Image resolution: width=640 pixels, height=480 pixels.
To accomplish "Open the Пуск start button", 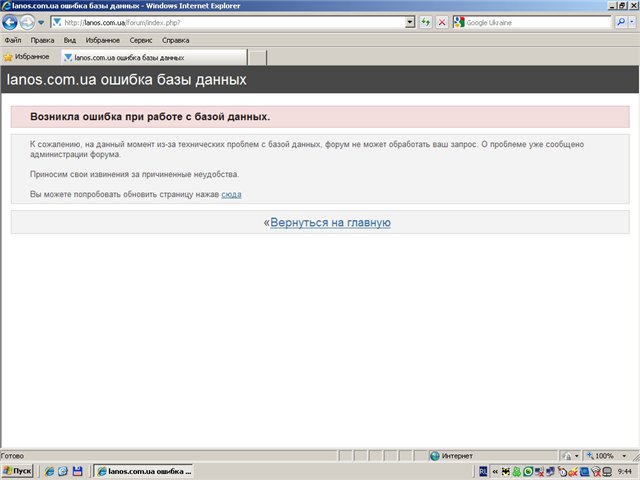I will coord(18,470).
